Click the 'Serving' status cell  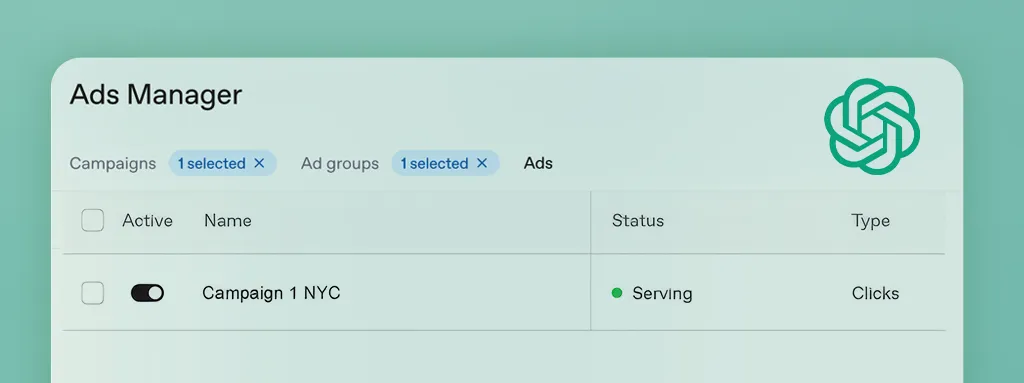[662, 293]
